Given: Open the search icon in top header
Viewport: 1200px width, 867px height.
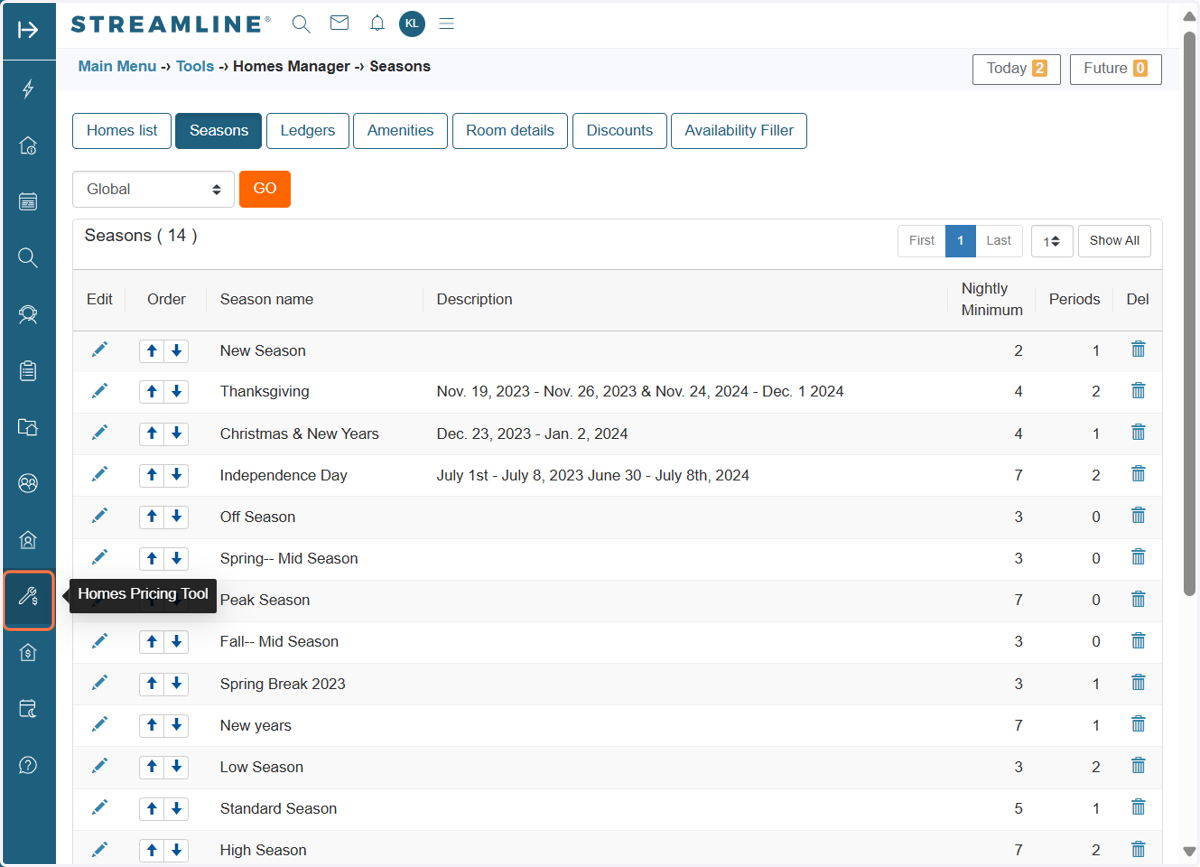Looking at the screenshot, I should coord(300,24).
